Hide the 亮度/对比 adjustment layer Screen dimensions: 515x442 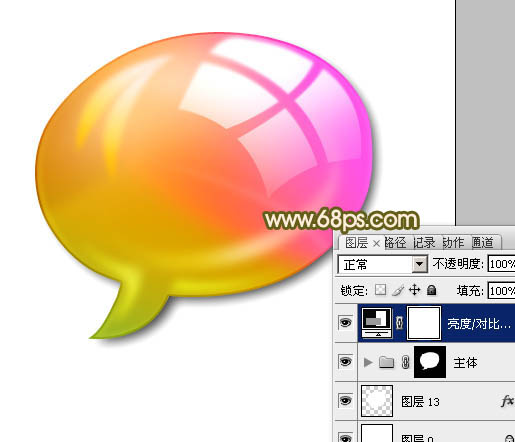(x=345, y=323)
